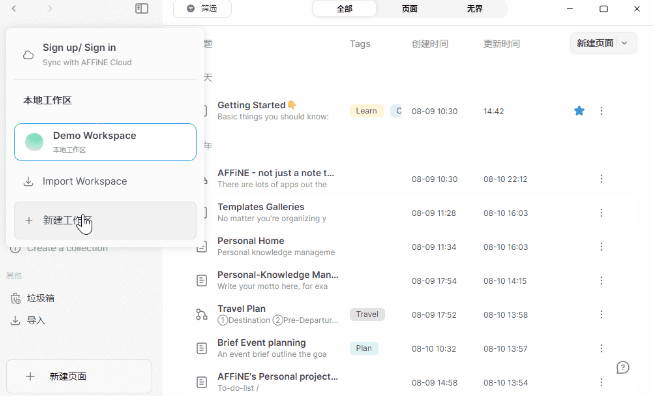Switch to the 无界 tab
This screenshot has width=654, height=404.
tap(475, 9)
